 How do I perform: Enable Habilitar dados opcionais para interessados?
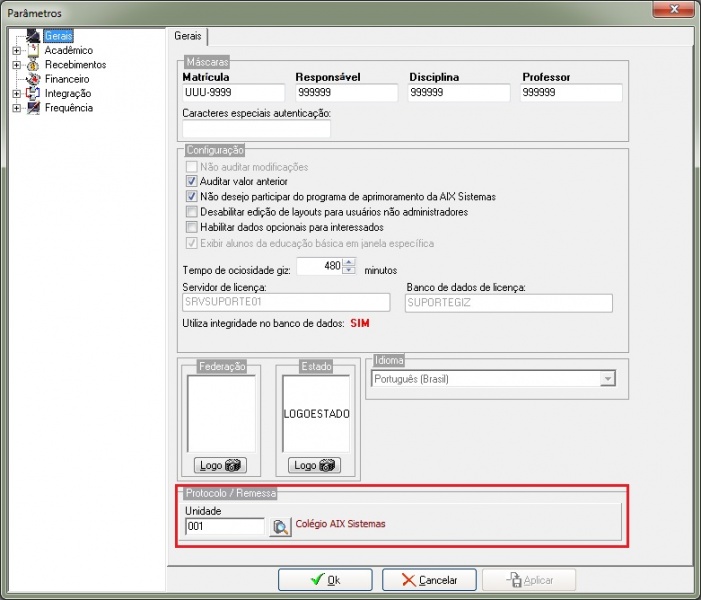click(x=191, y=227)
